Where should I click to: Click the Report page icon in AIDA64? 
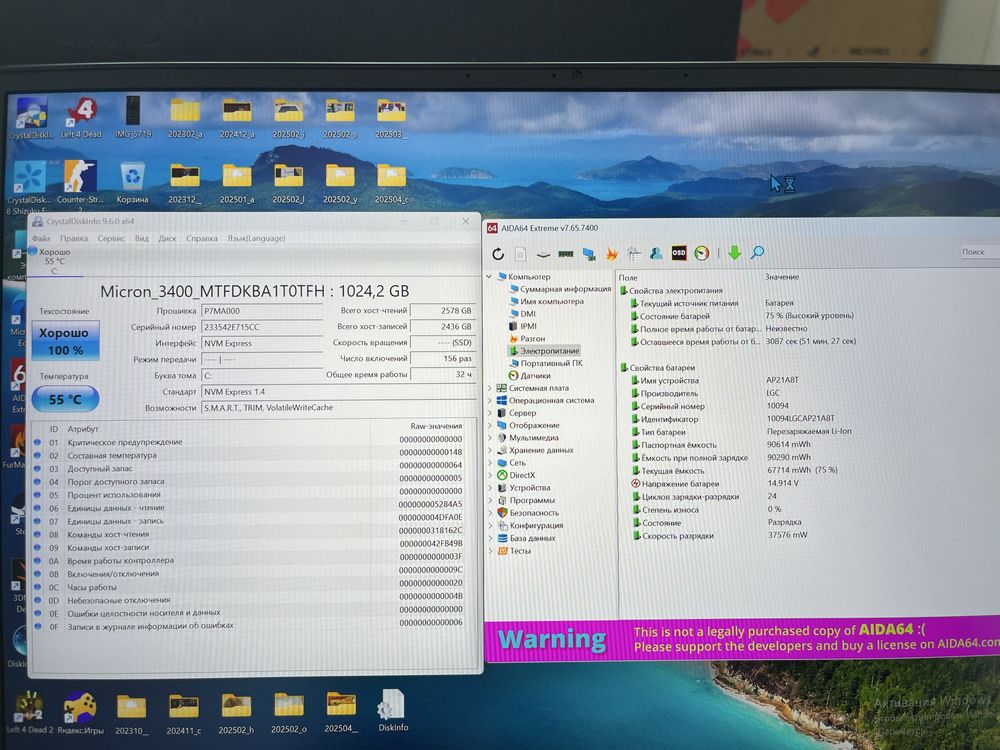pyautogui.click(x=520, y=254)
